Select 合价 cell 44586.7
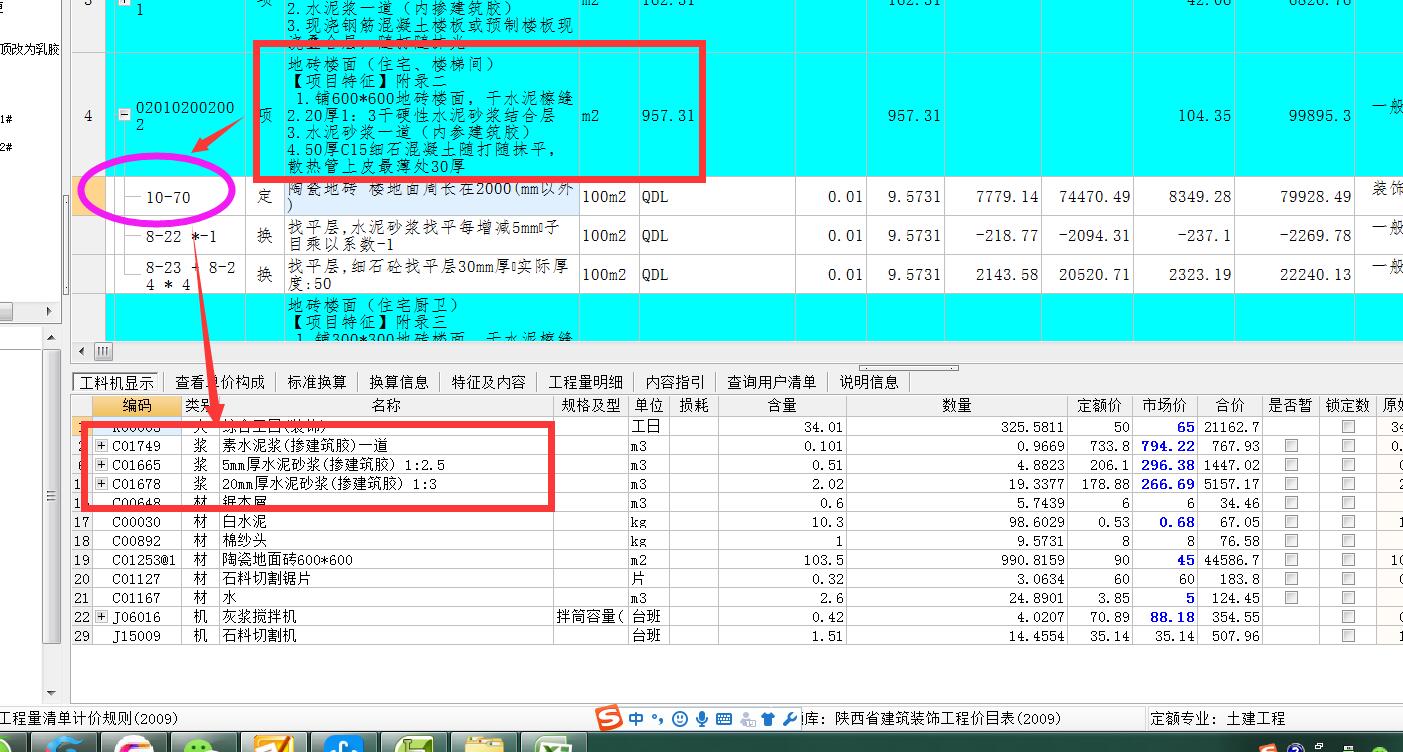1403x752 pixels. coord(1230,559)
